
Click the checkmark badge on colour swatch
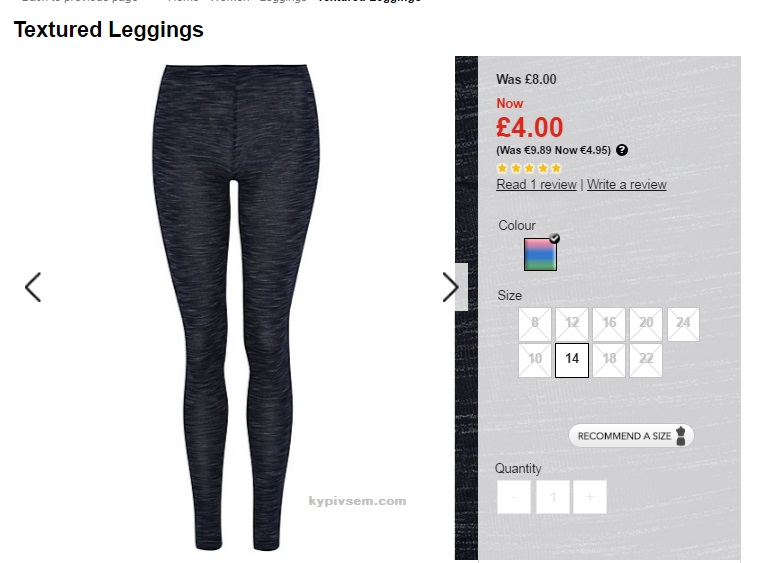click(x=555, y=238)
